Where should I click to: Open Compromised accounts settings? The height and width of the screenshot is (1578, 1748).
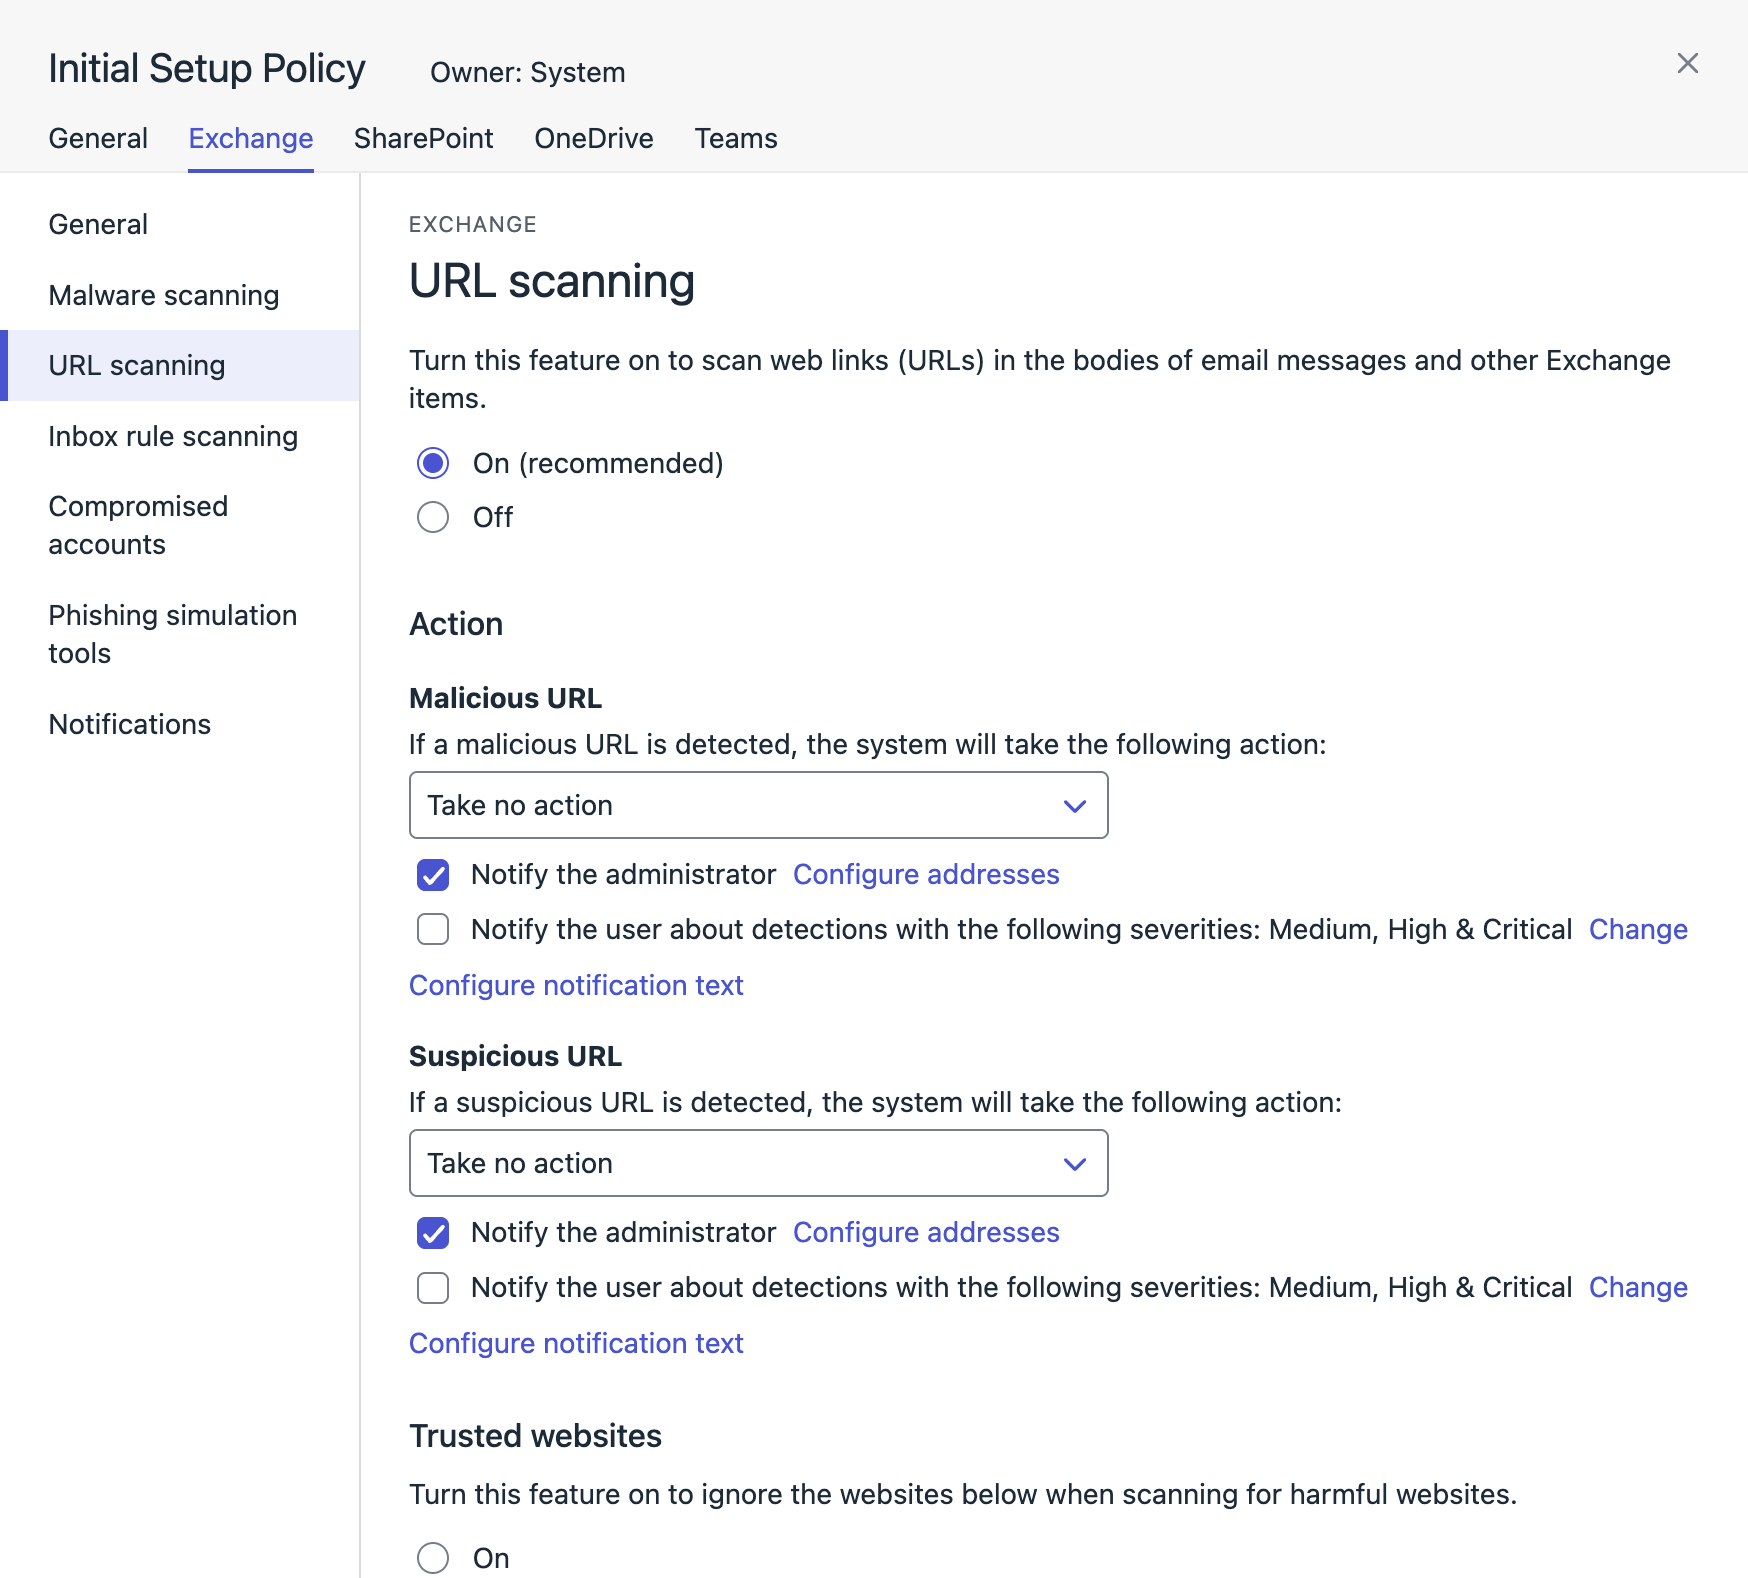click(x=138, y=525)
